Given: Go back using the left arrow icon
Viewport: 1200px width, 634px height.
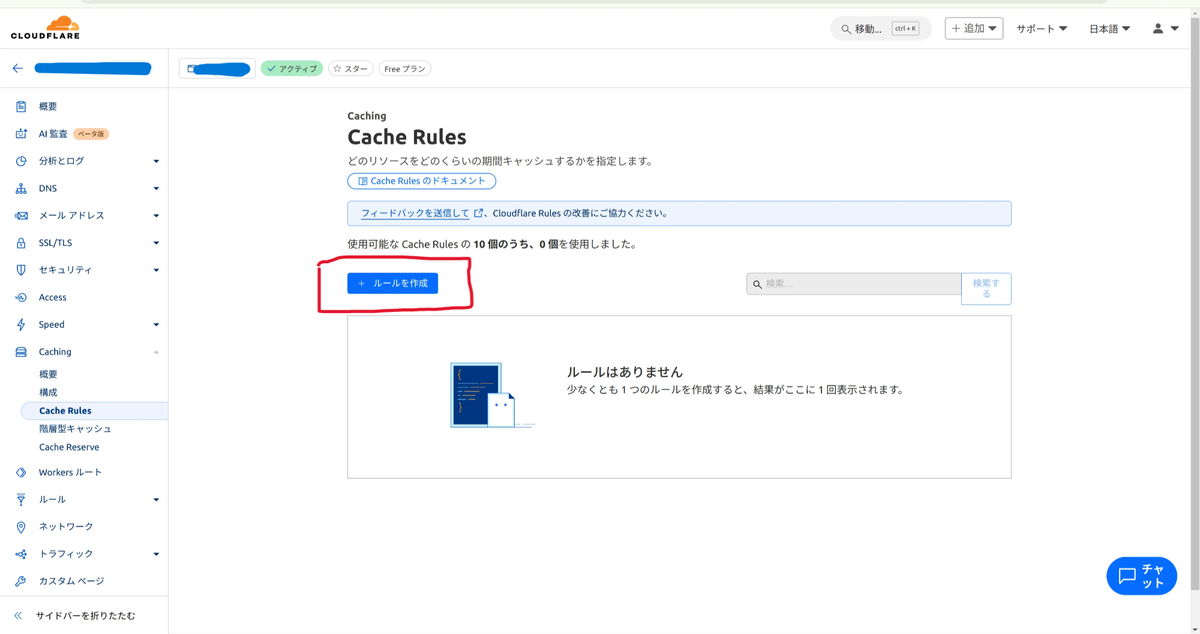Looking at the screenshot, I should point(18,69).
